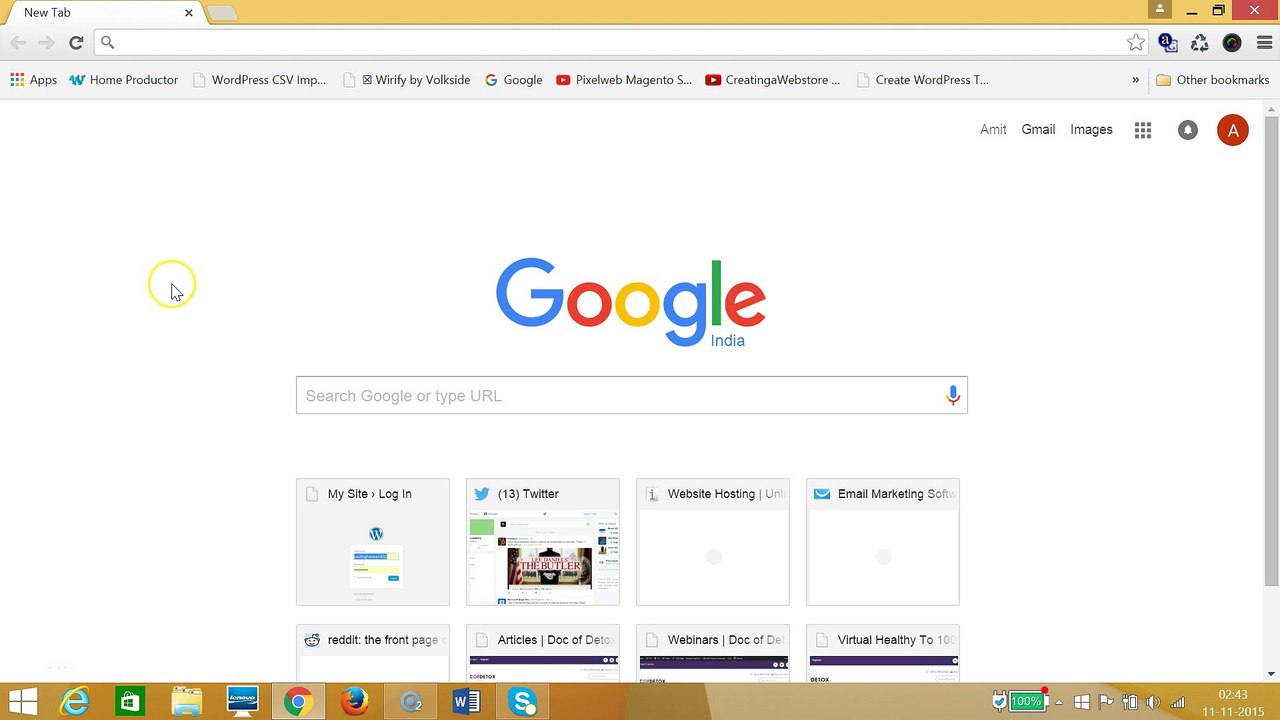
Task: Open the Lenovo taskbar app
Action: click(243, 701)
